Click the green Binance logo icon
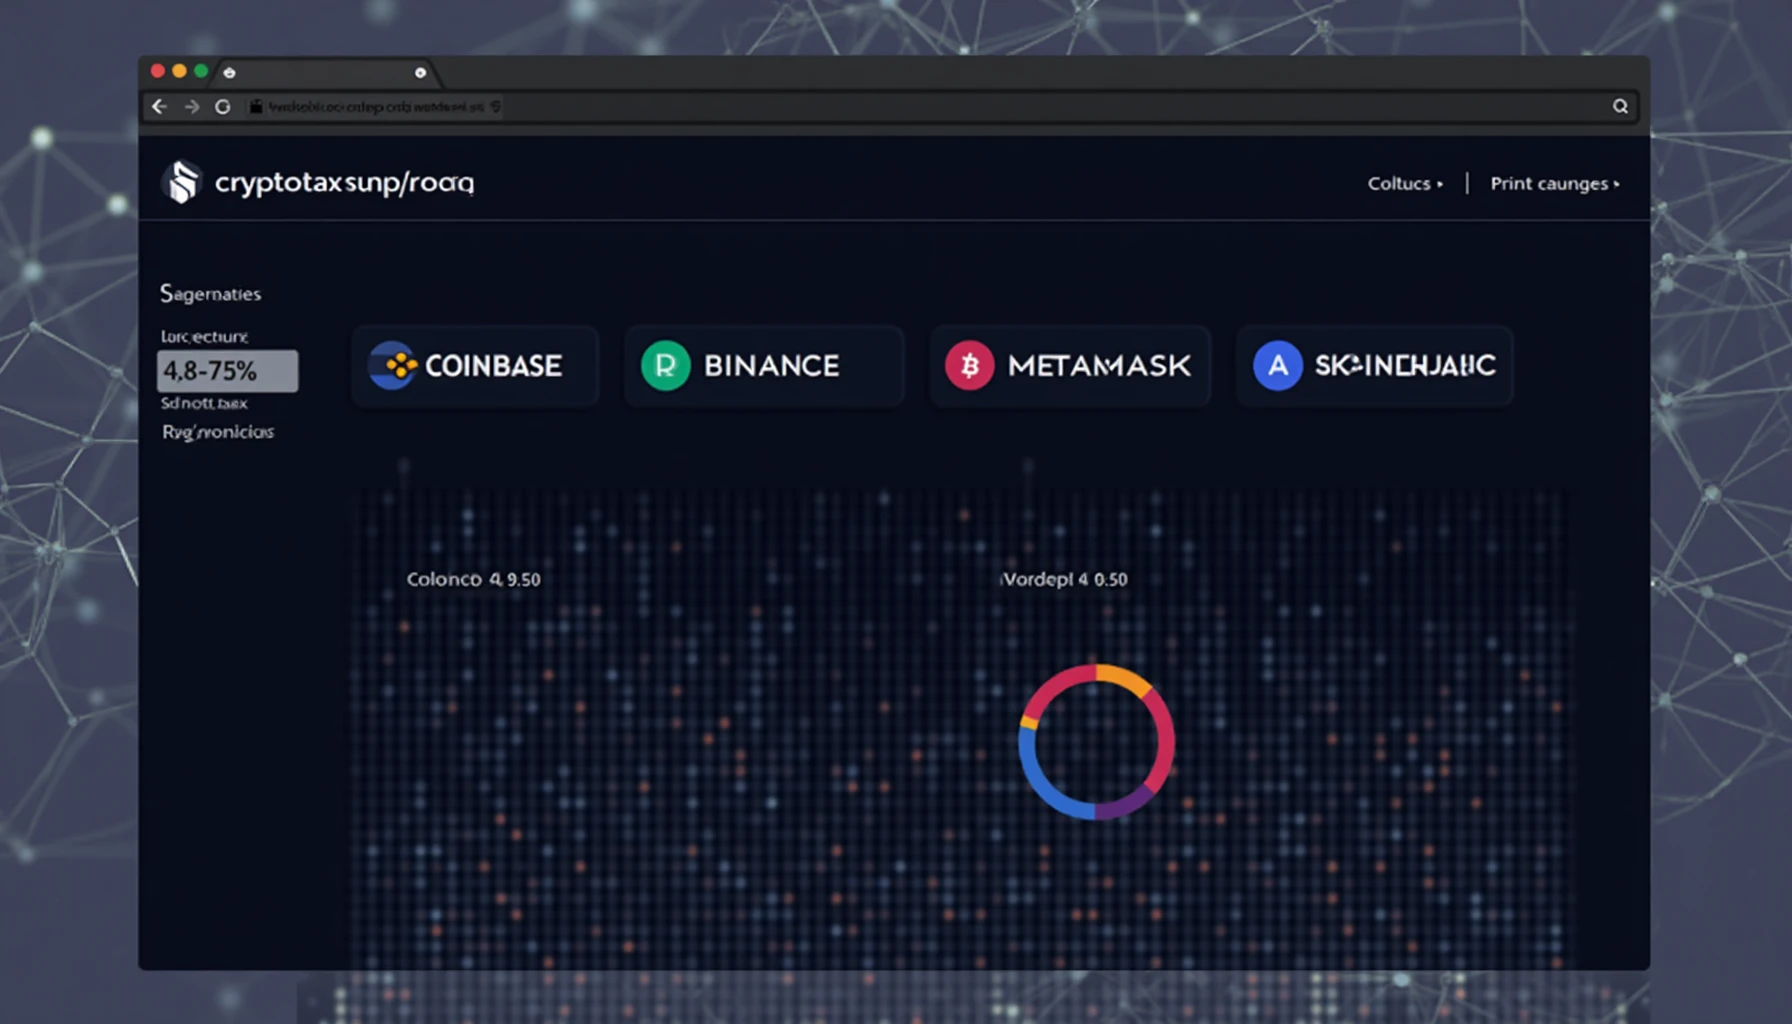Screen dimensions: 1792x1024 pos(666,365)
